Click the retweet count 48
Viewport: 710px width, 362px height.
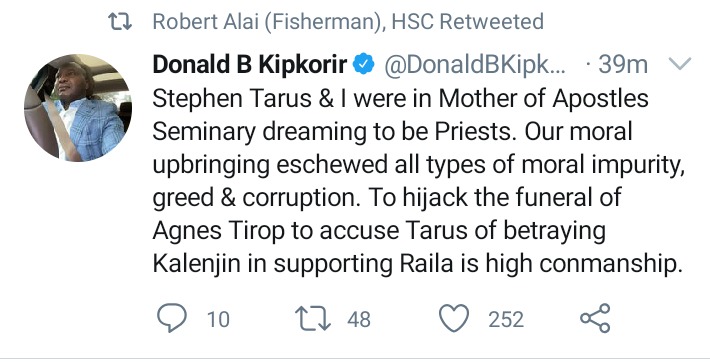click(359, 319)
